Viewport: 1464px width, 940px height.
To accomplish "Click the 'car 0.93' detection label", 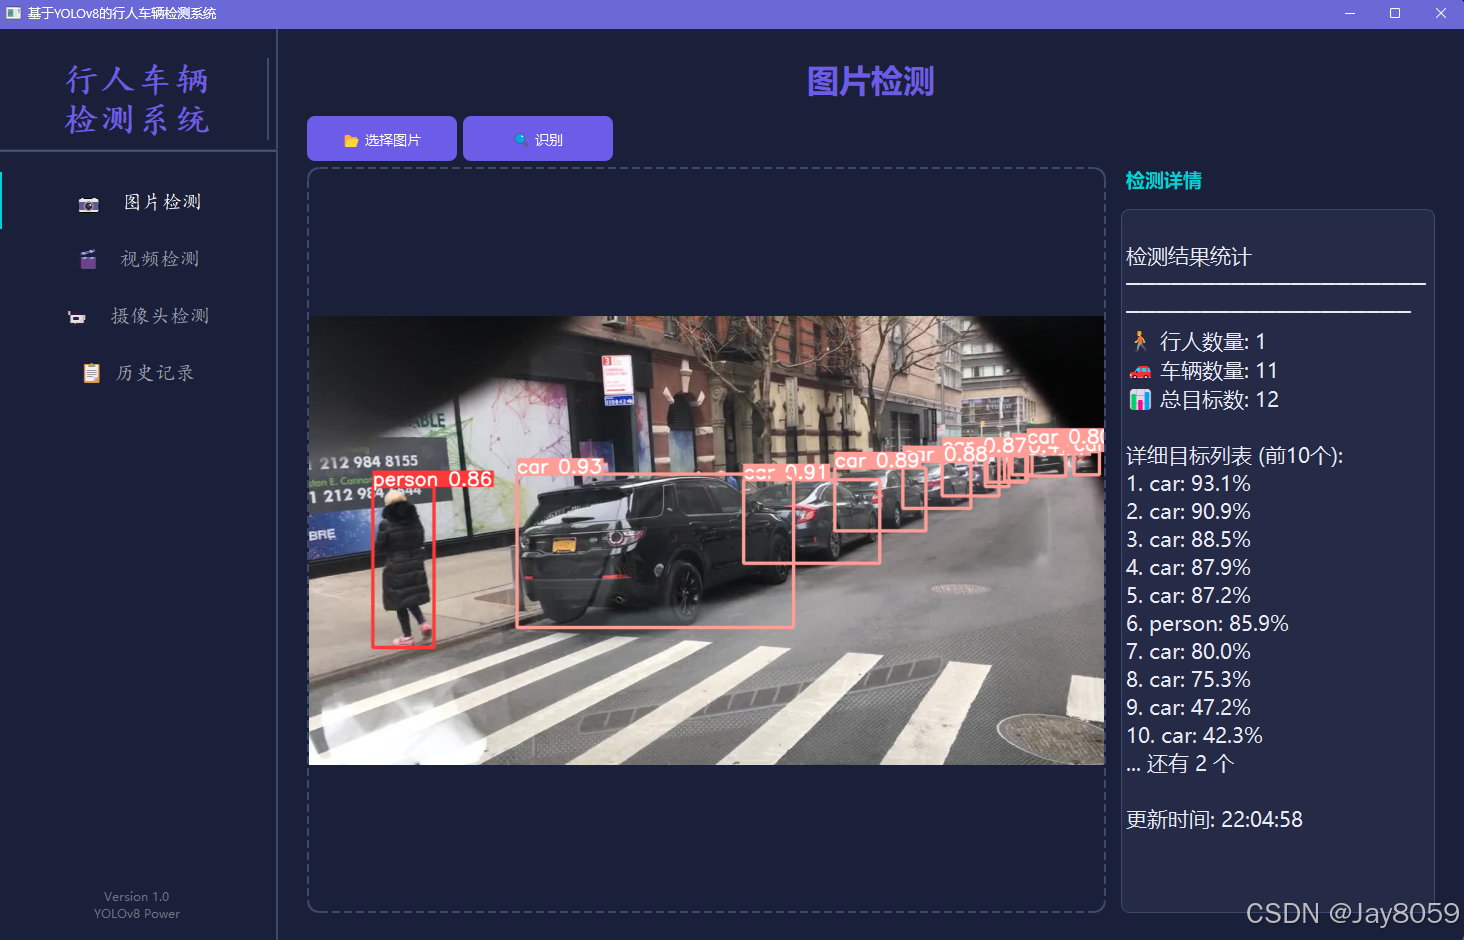I will [x=560, y=467].
